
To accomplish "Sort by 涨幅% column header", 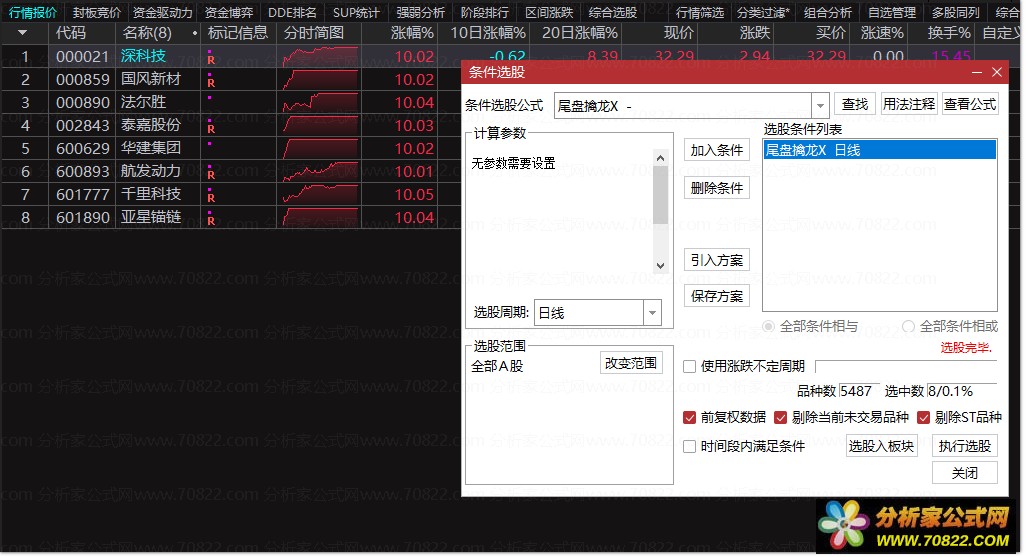I will tap(412, 33).
